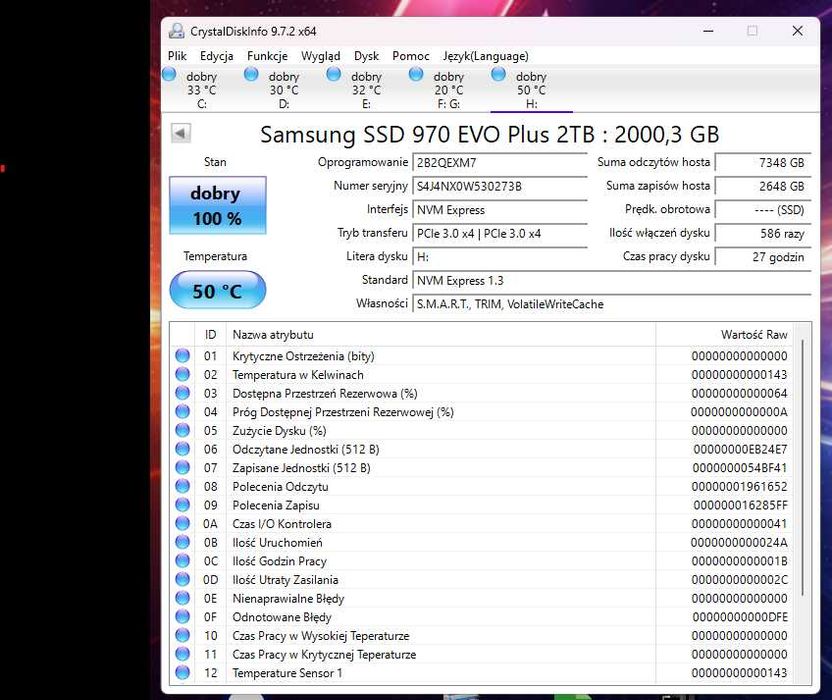Click status icon for Temperatura w Kelwinach row
Image resolution: width=832 pixels, height=700 pixels.
183,374
